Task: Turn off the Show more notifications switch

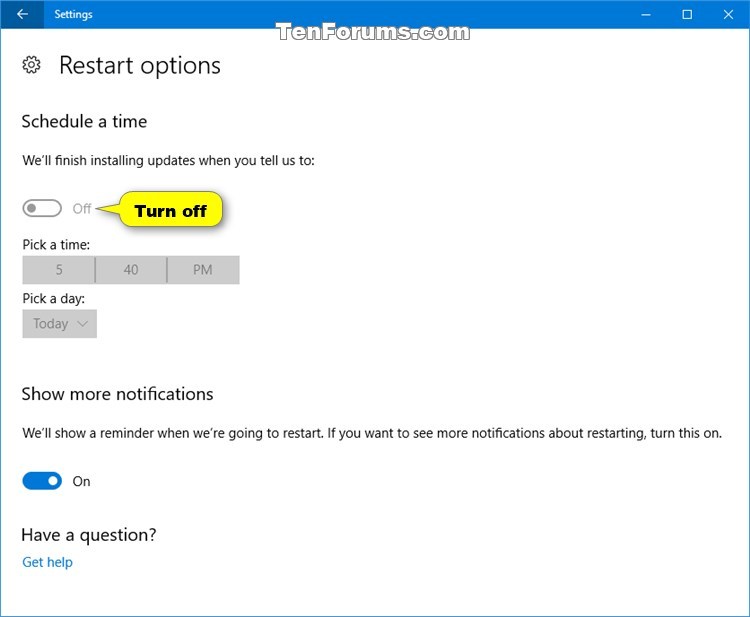Action: click(x=42, y=481)
